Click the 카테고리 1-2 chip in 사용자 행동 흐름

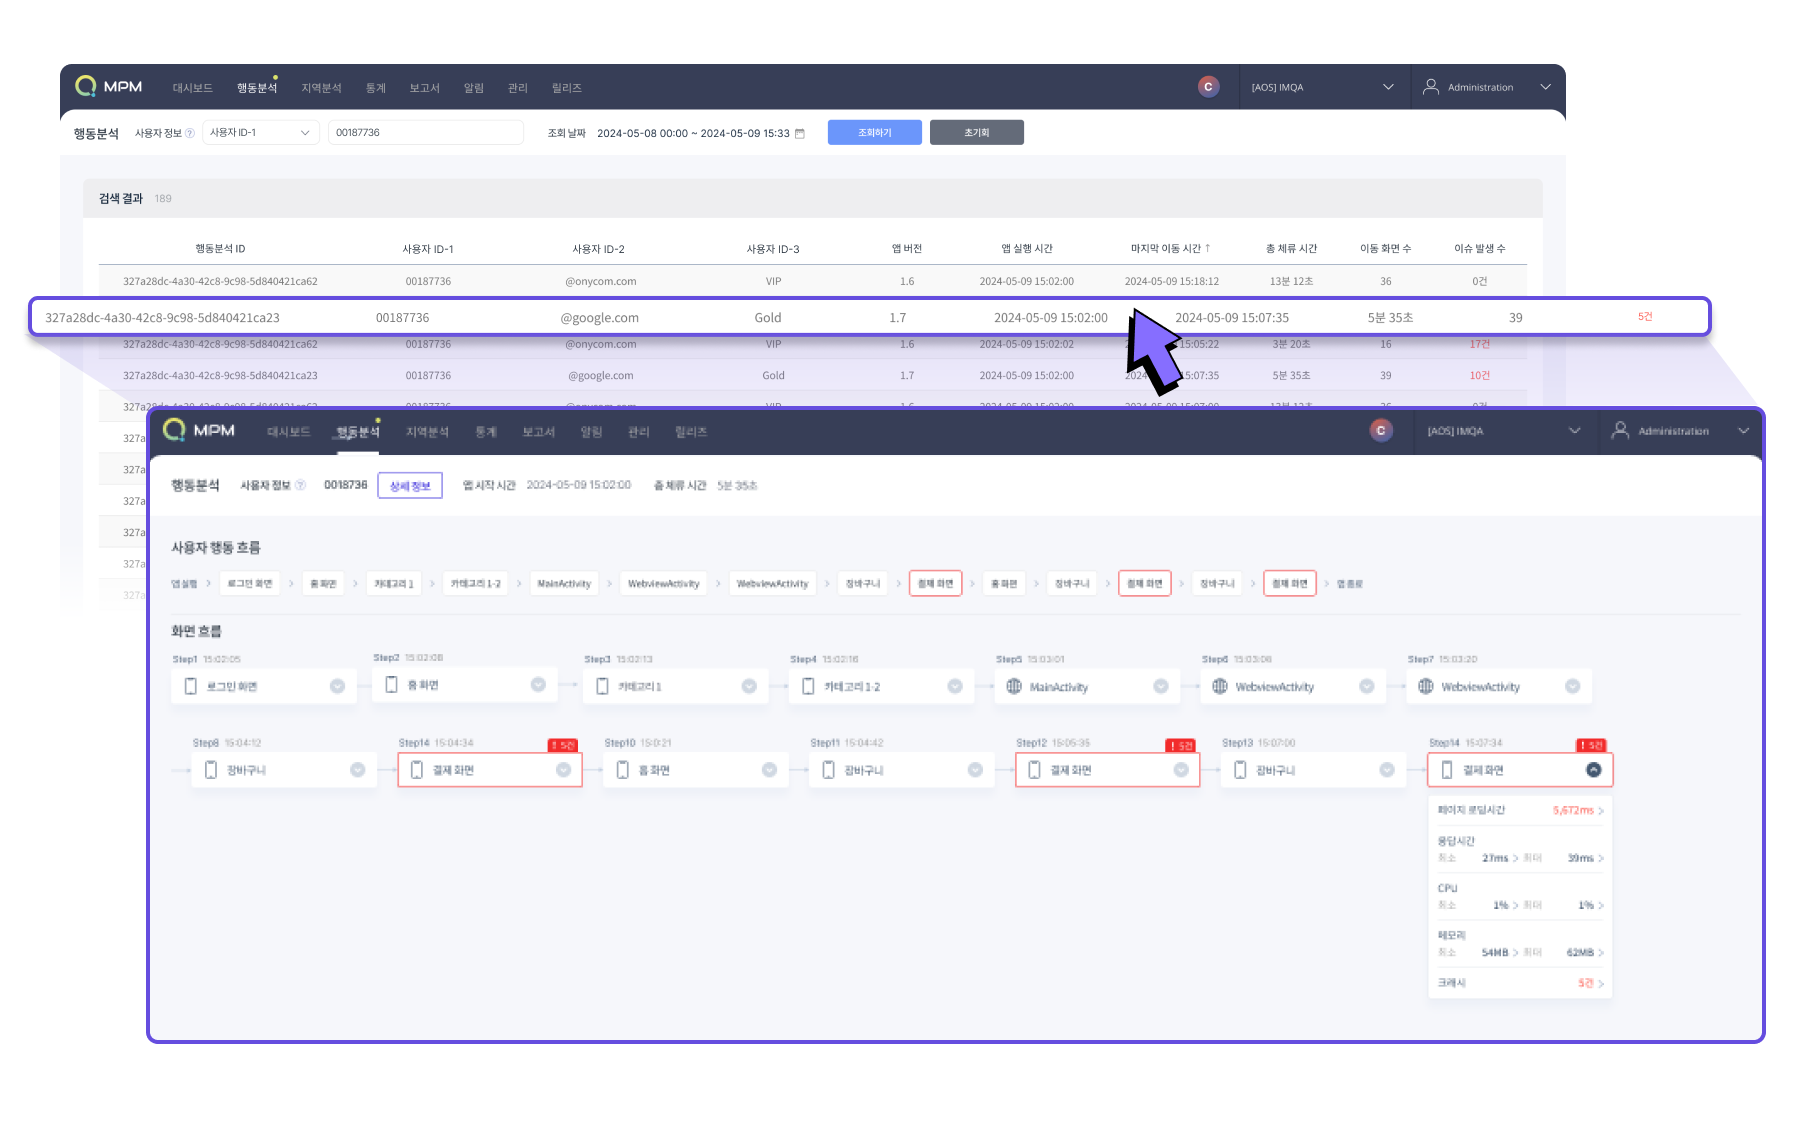[476, 583]
